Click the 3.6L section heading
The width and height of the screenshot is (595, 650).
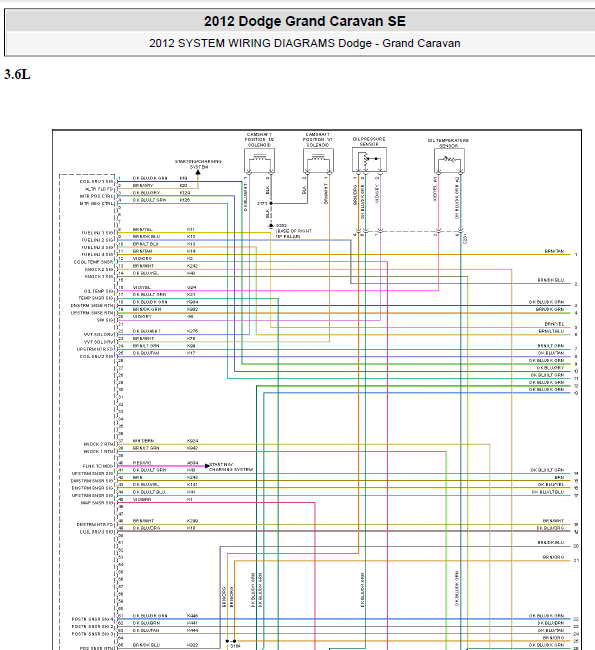click(17, 75)
